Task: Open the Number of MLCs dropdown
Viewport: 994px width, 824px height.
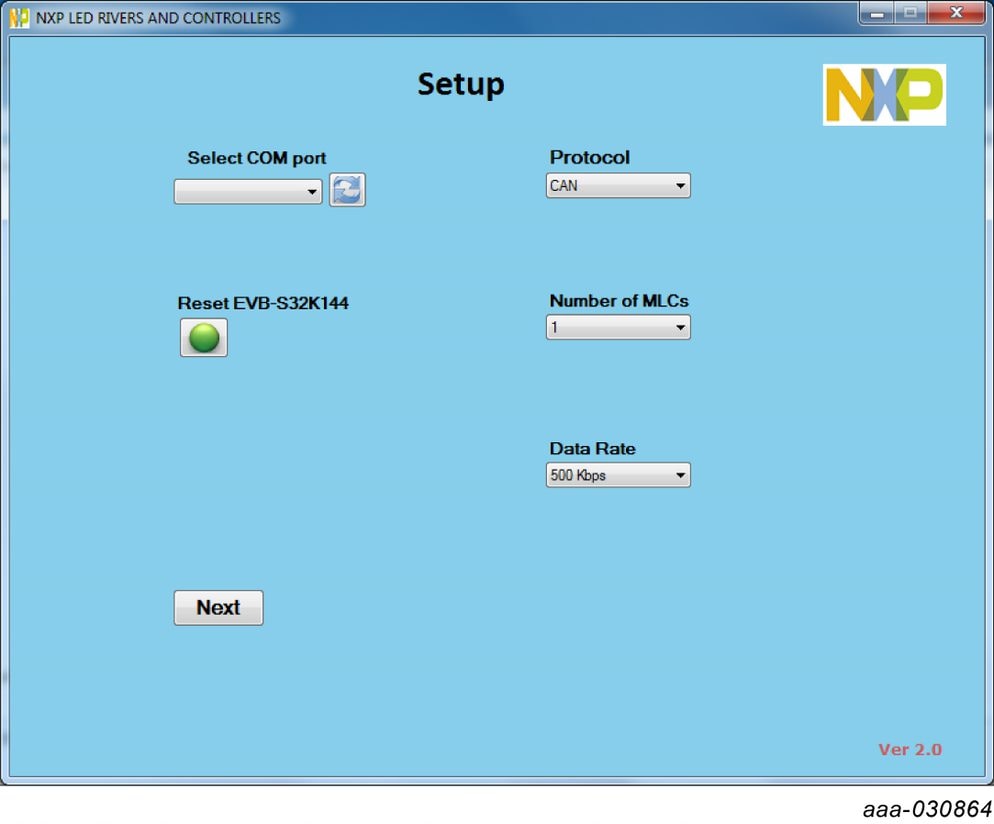Action: 618,328
